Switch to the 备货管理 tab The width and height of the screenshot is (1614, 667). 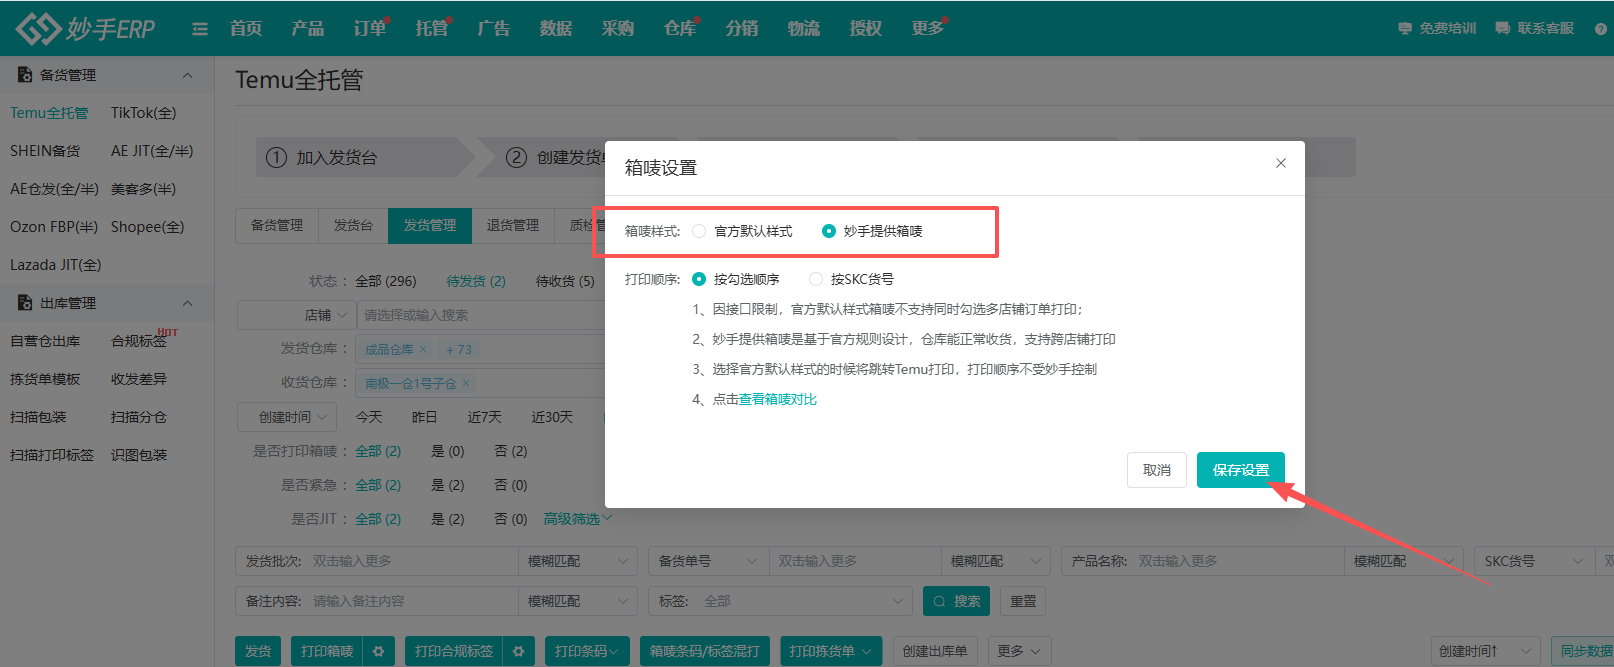point(277,226)
